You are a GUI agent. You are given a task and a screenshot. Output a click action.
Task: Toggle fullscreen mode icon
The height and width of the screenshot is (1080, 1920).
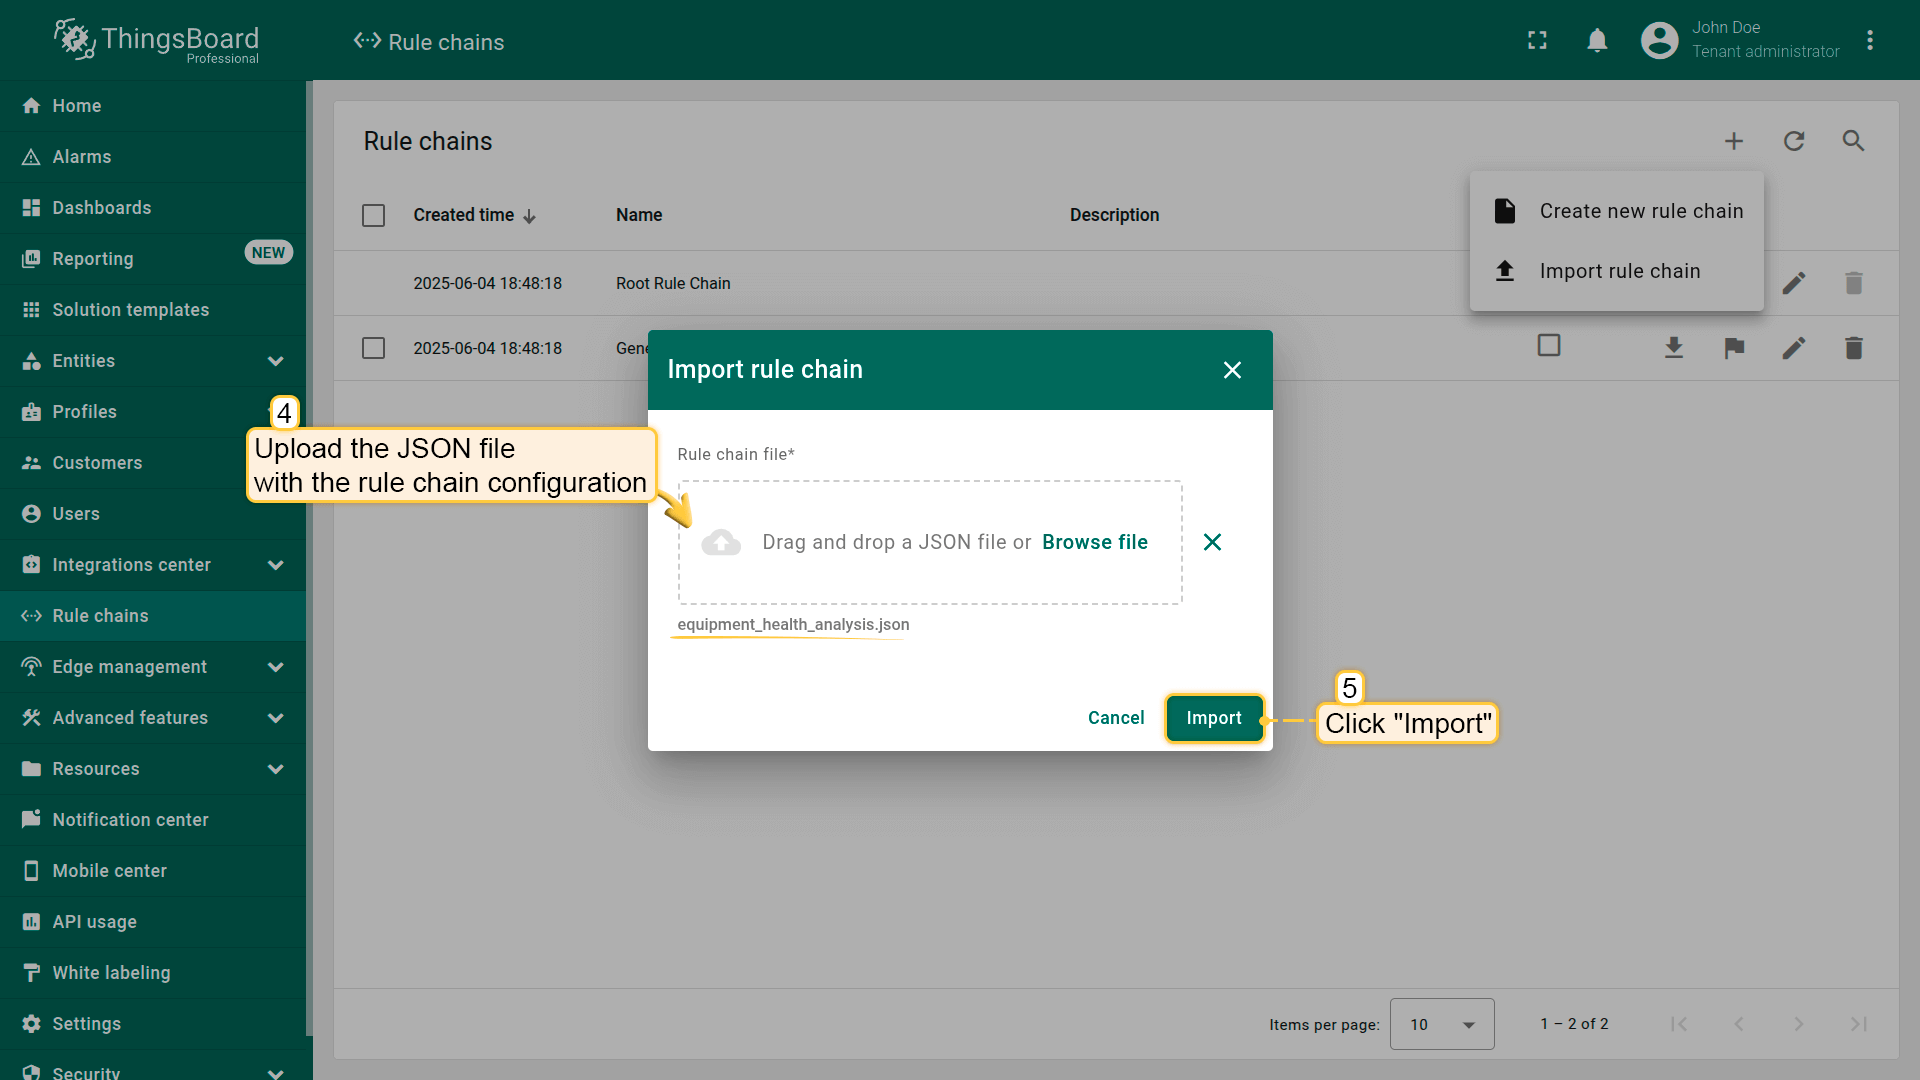pos(1537,40)
